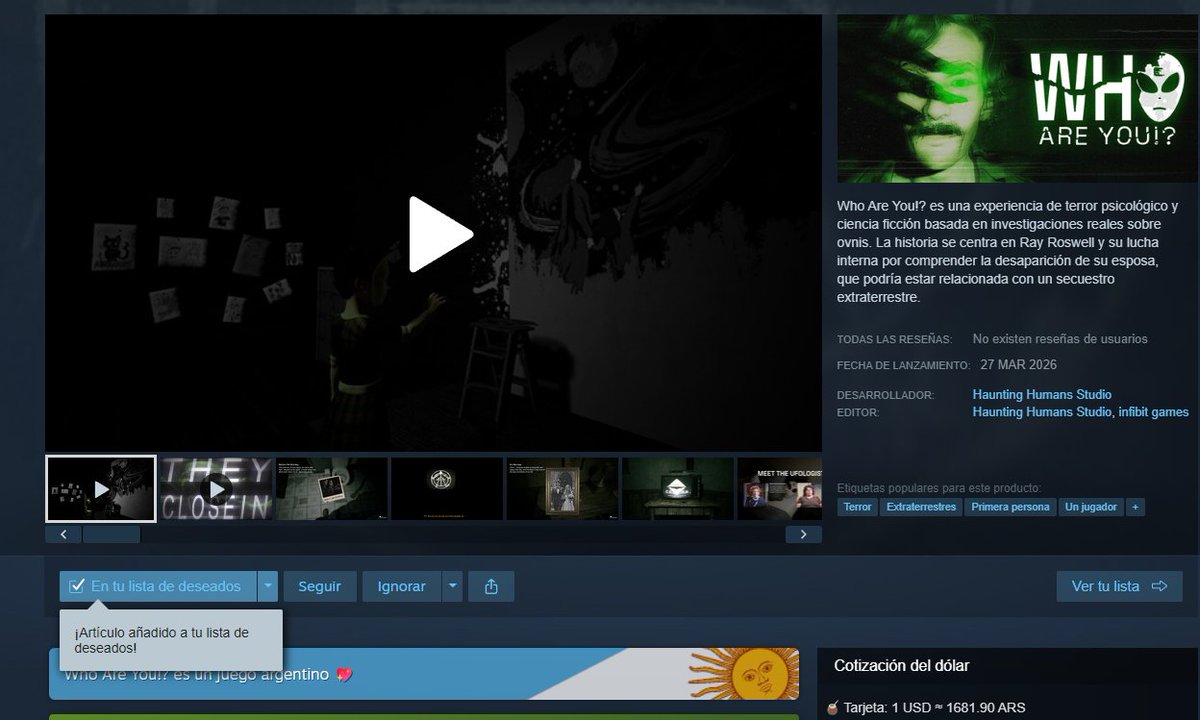Screen dimensions: 1200x720
Task: Click the 'Cotización del dólar' heading
Action: click(901, 665)
